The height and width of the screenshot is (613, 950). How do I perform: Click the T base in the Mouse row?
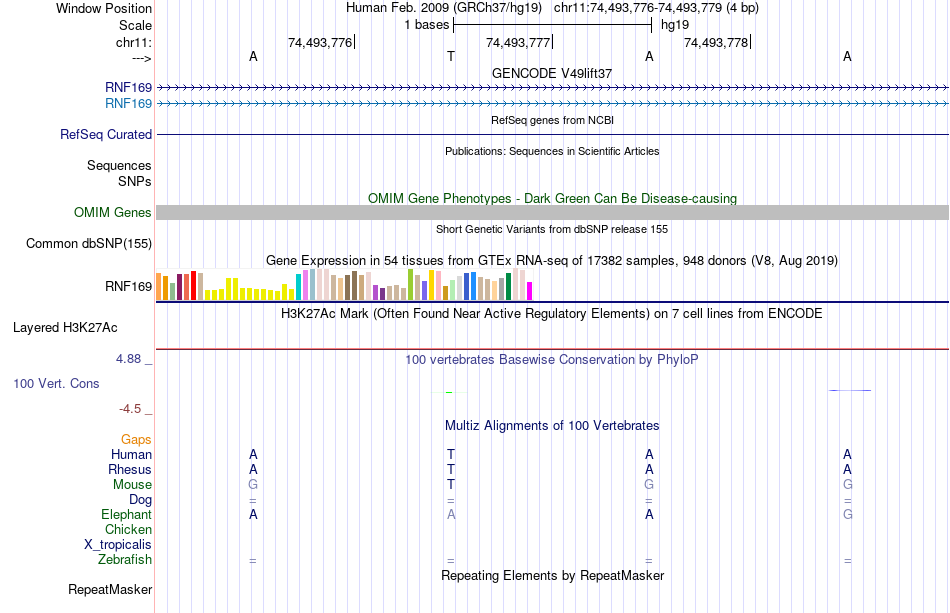[x=451, y=485]
